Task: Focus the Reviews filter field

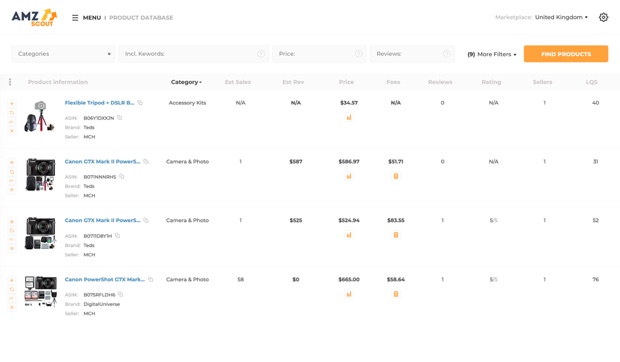Action: (412, 54)
